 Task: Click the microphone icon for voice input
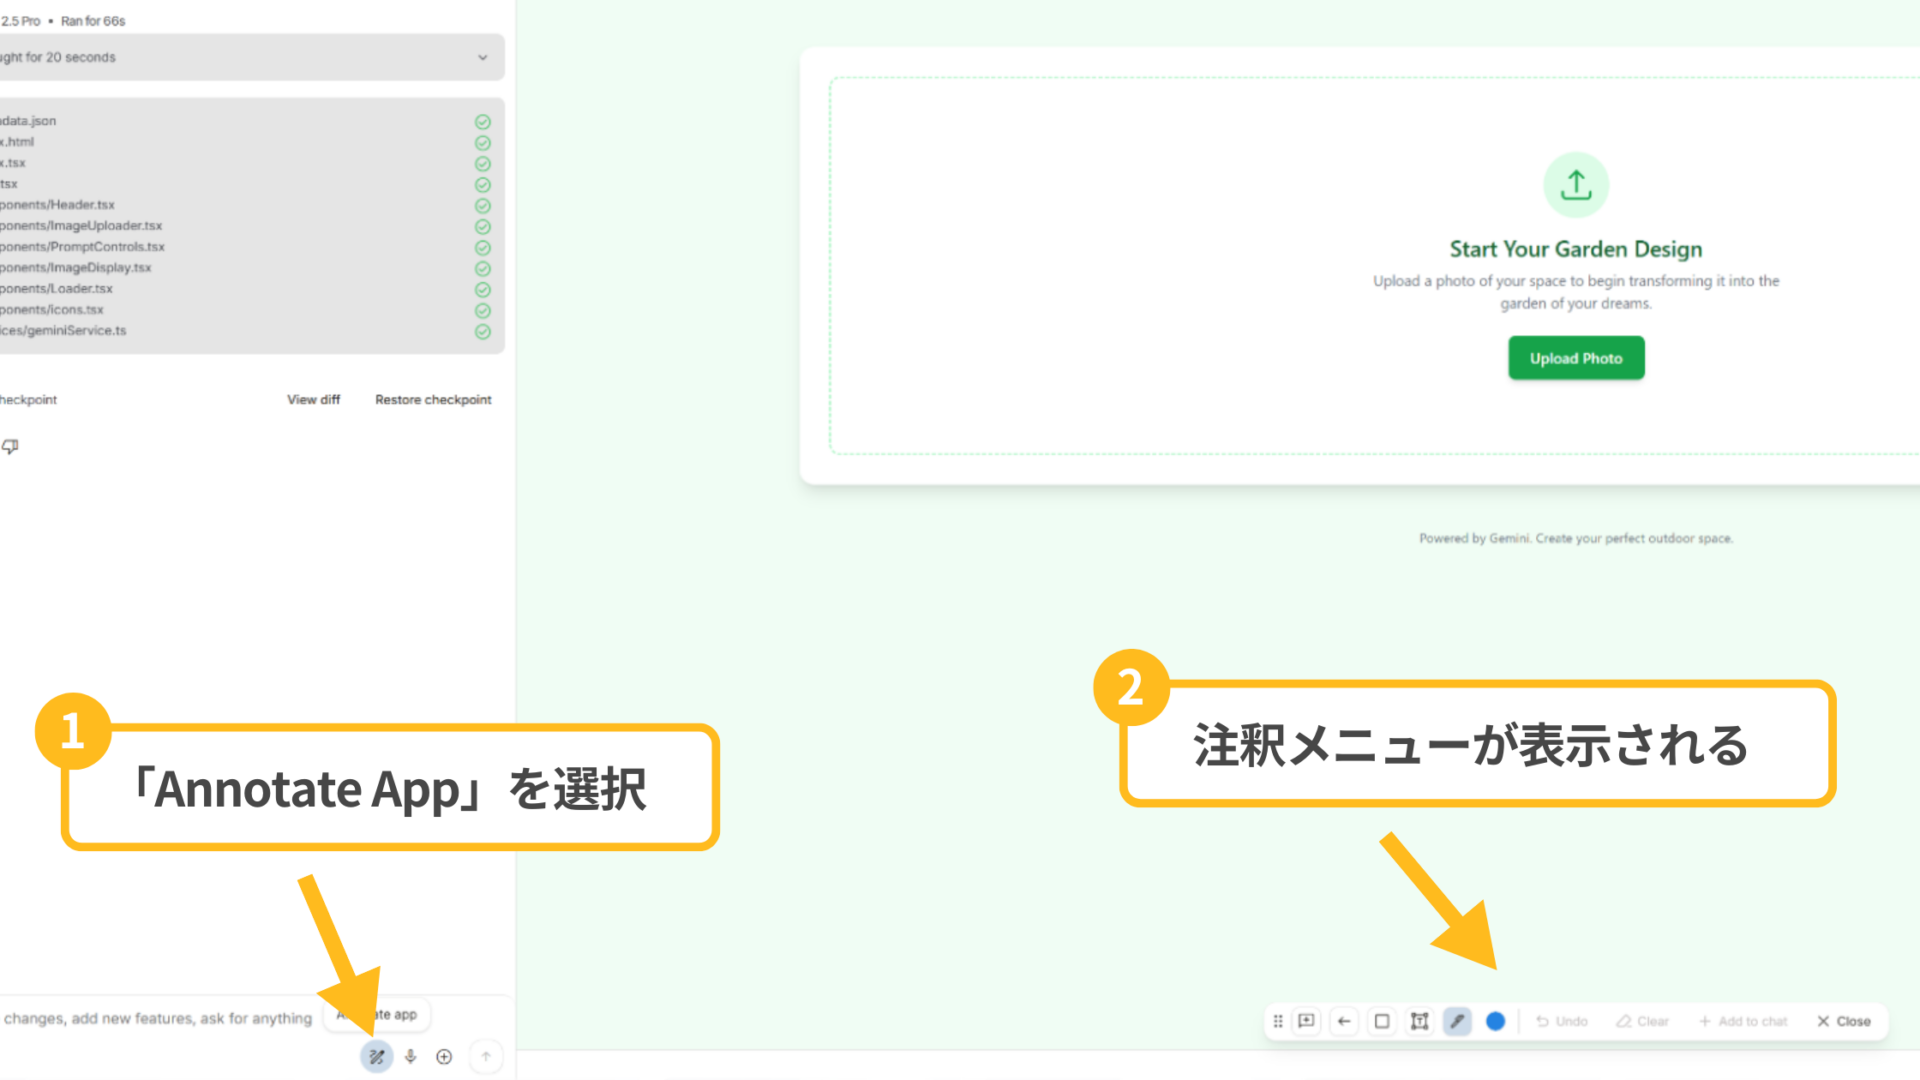coord(410,1056)
